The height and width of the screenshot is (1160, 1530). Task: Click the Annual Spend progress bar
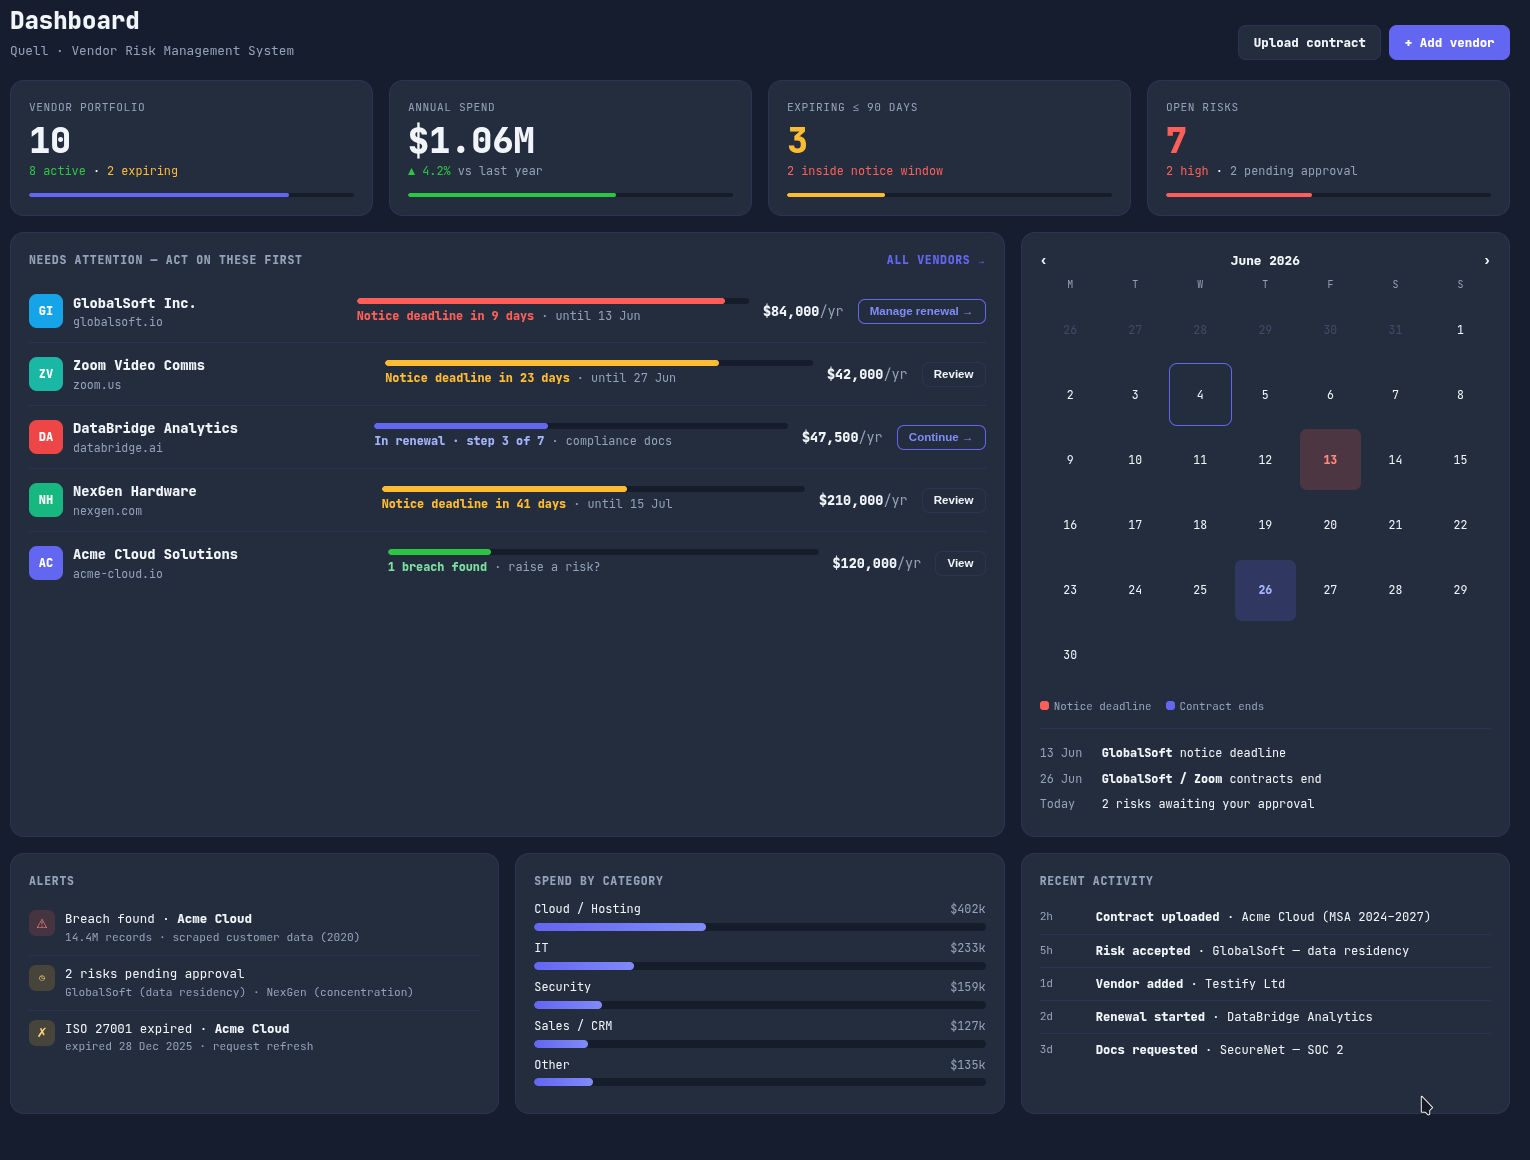(x=570, y=195)
